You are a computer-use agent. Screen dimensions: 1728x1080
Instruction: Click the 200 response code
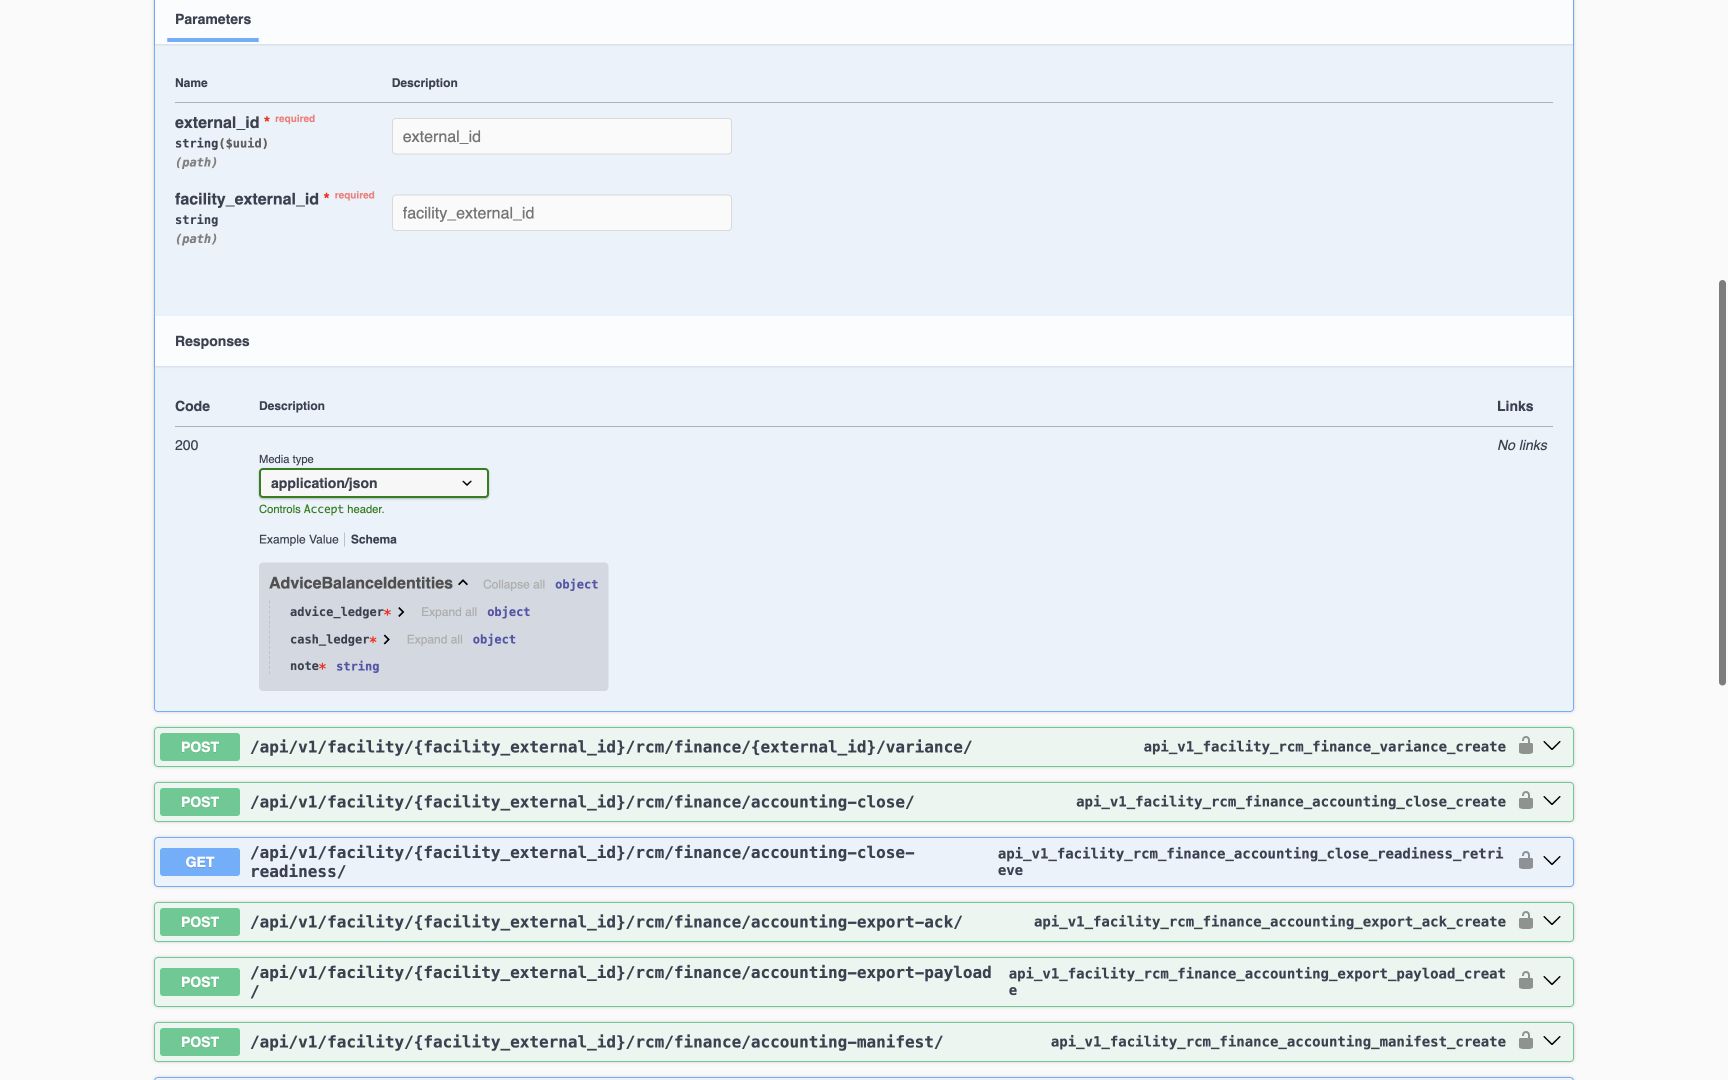[x=187, y=445]
